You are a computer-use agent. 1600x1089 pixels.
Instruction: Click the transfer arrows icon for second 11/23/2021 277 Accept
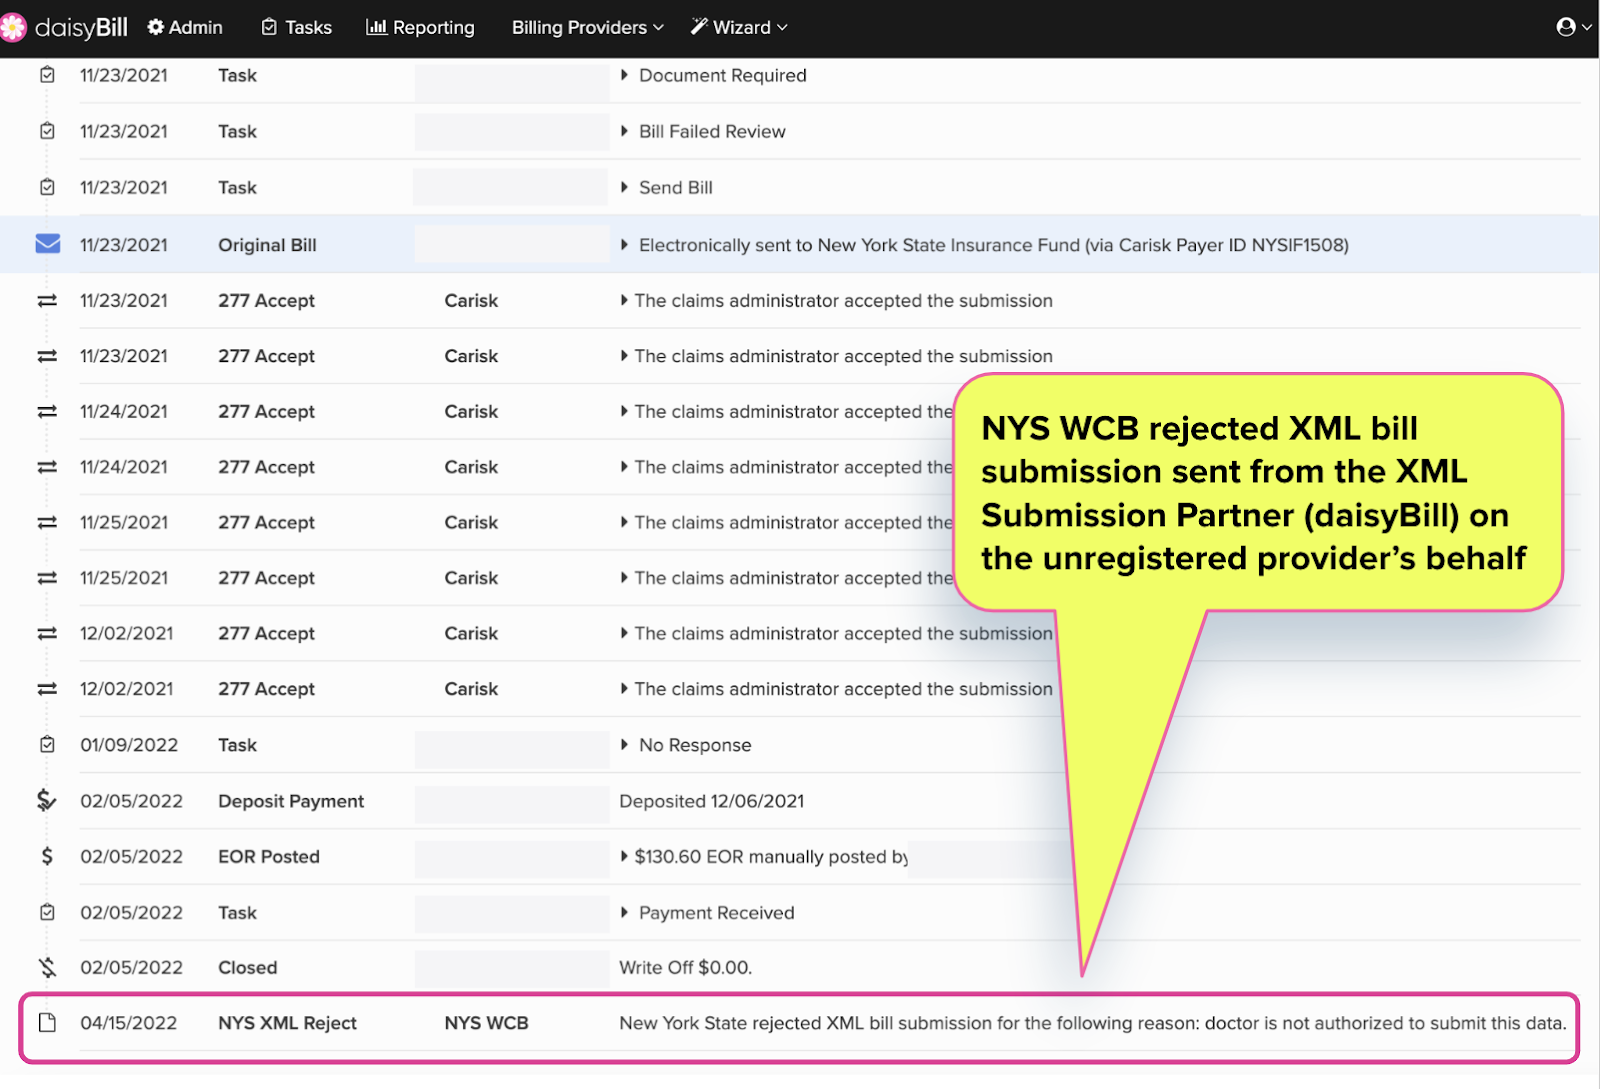(x=47, y=356)
